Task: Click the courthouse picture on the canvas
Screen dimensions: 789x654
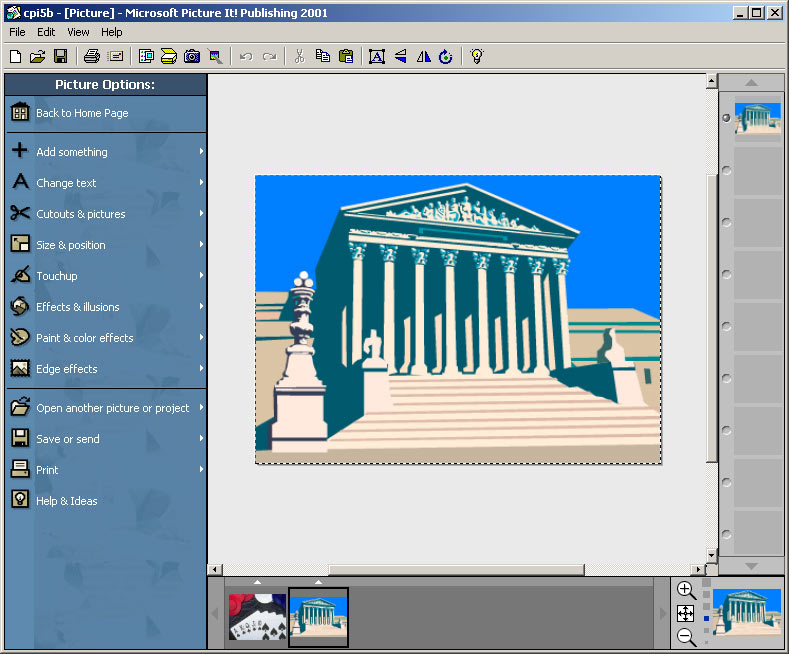Action: coord(458,319)
